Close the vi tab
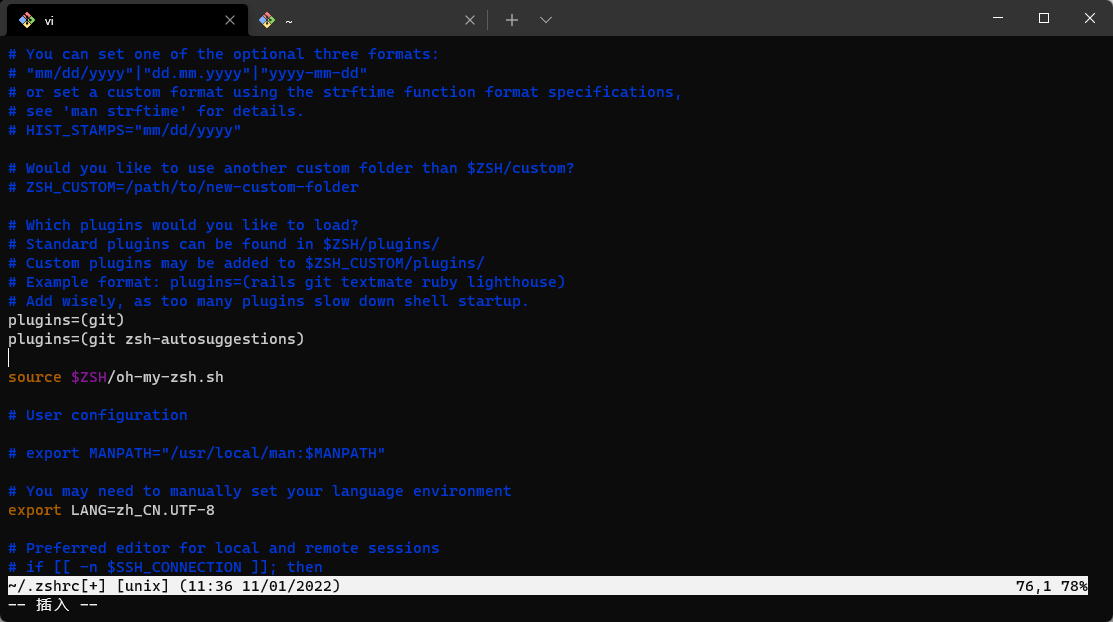The height and width of the screenshot is (622, 1113). [229, 20]
